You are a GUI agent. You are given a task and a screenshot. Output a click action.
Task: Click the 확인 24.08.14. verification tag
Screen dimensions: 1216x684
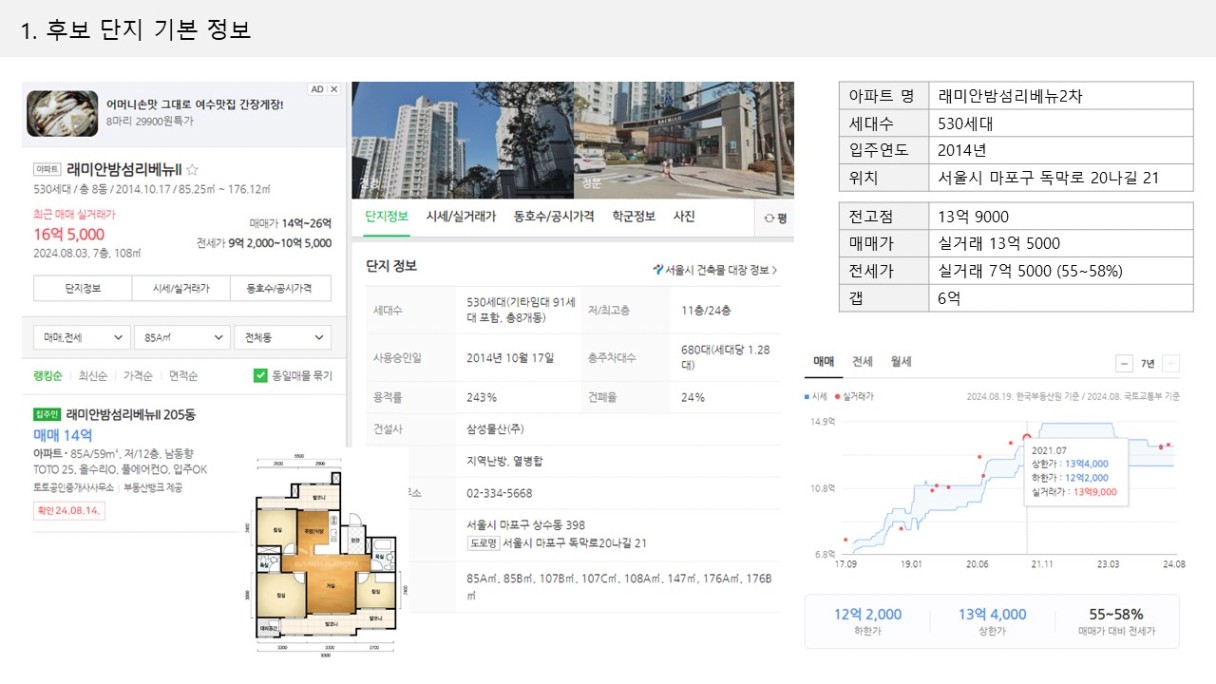pos(69,511)
